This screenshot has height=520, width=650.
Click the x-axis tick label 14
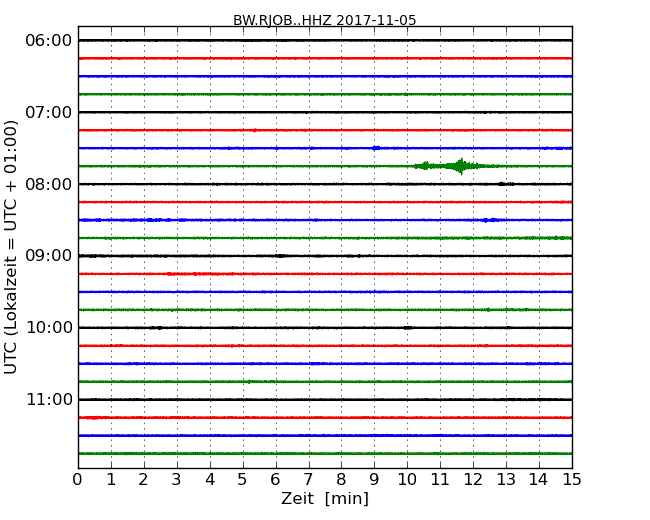tap(539, 480)
